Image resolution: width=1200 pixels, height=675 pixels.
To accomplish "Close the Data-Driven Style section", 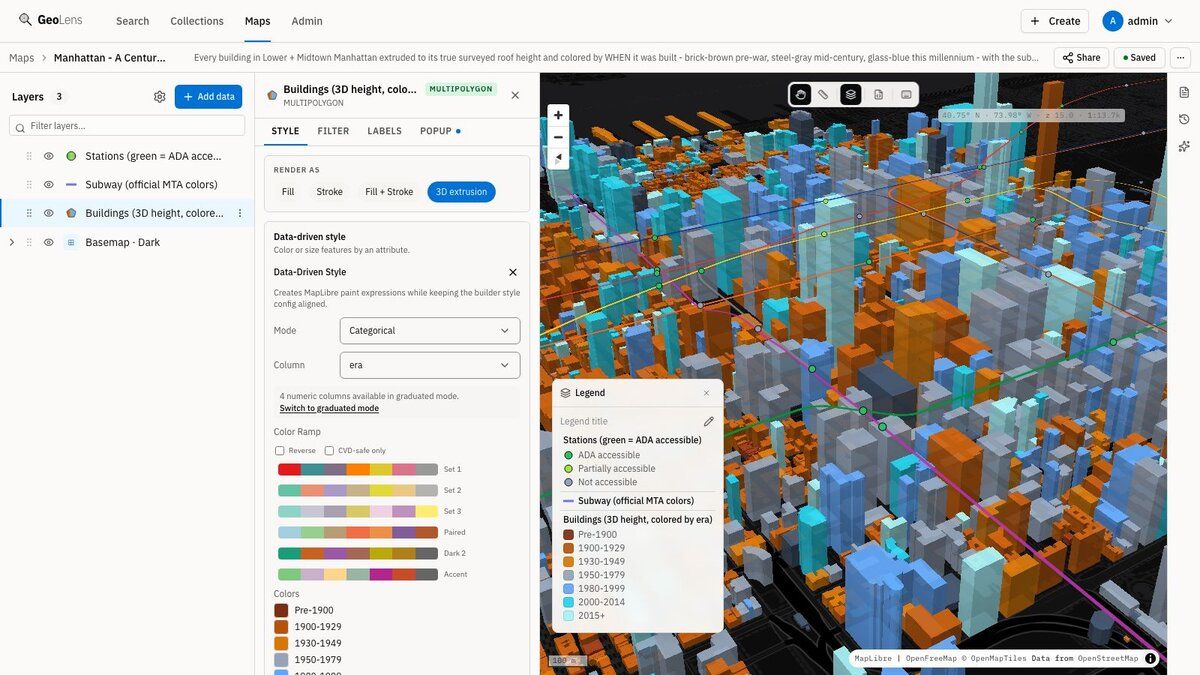I will pyautogui.click(x=513, y=272).
